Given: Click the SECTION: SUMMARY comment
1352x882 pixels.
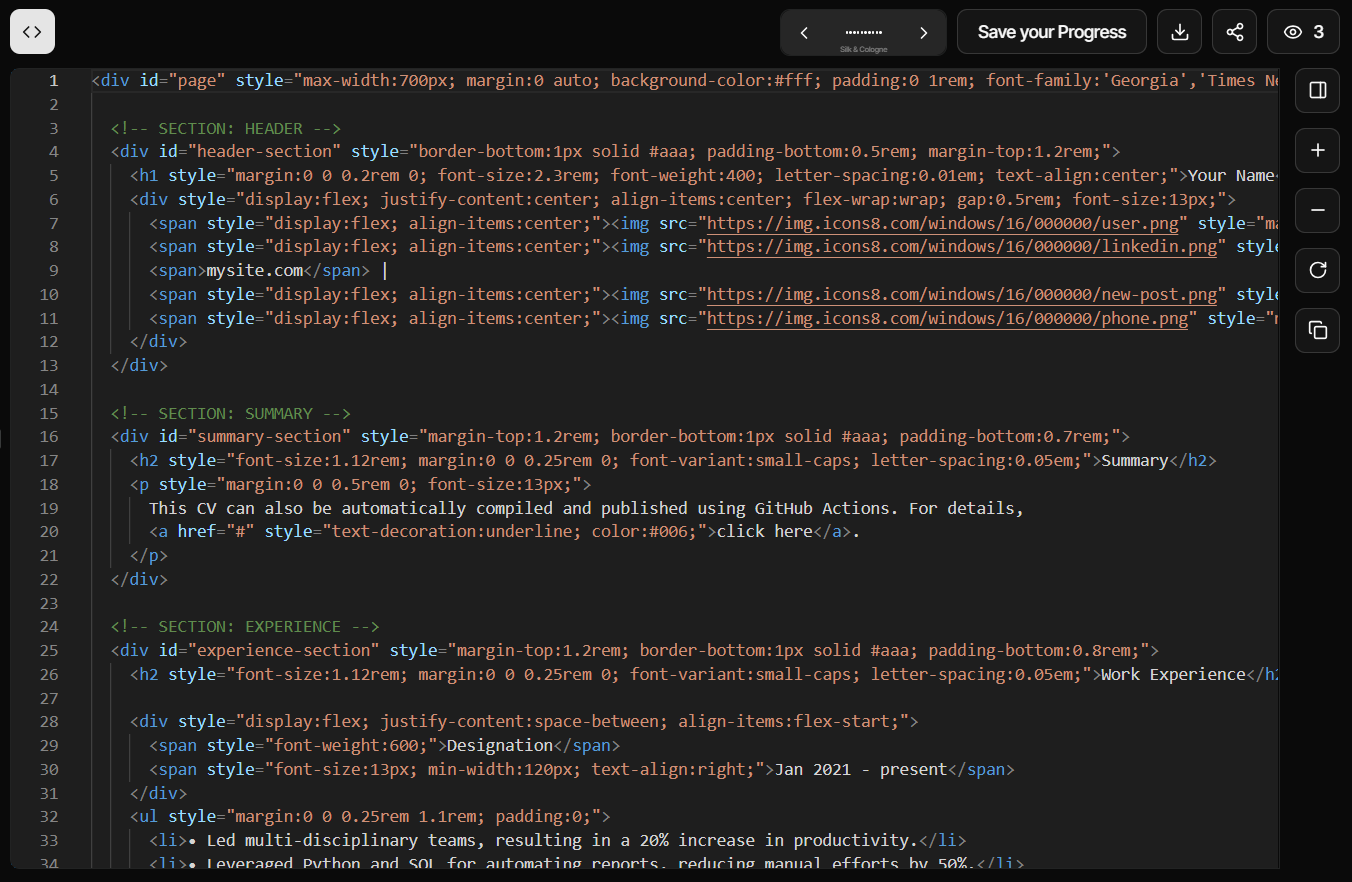Looking at the screenshot, I should (231, 413).
